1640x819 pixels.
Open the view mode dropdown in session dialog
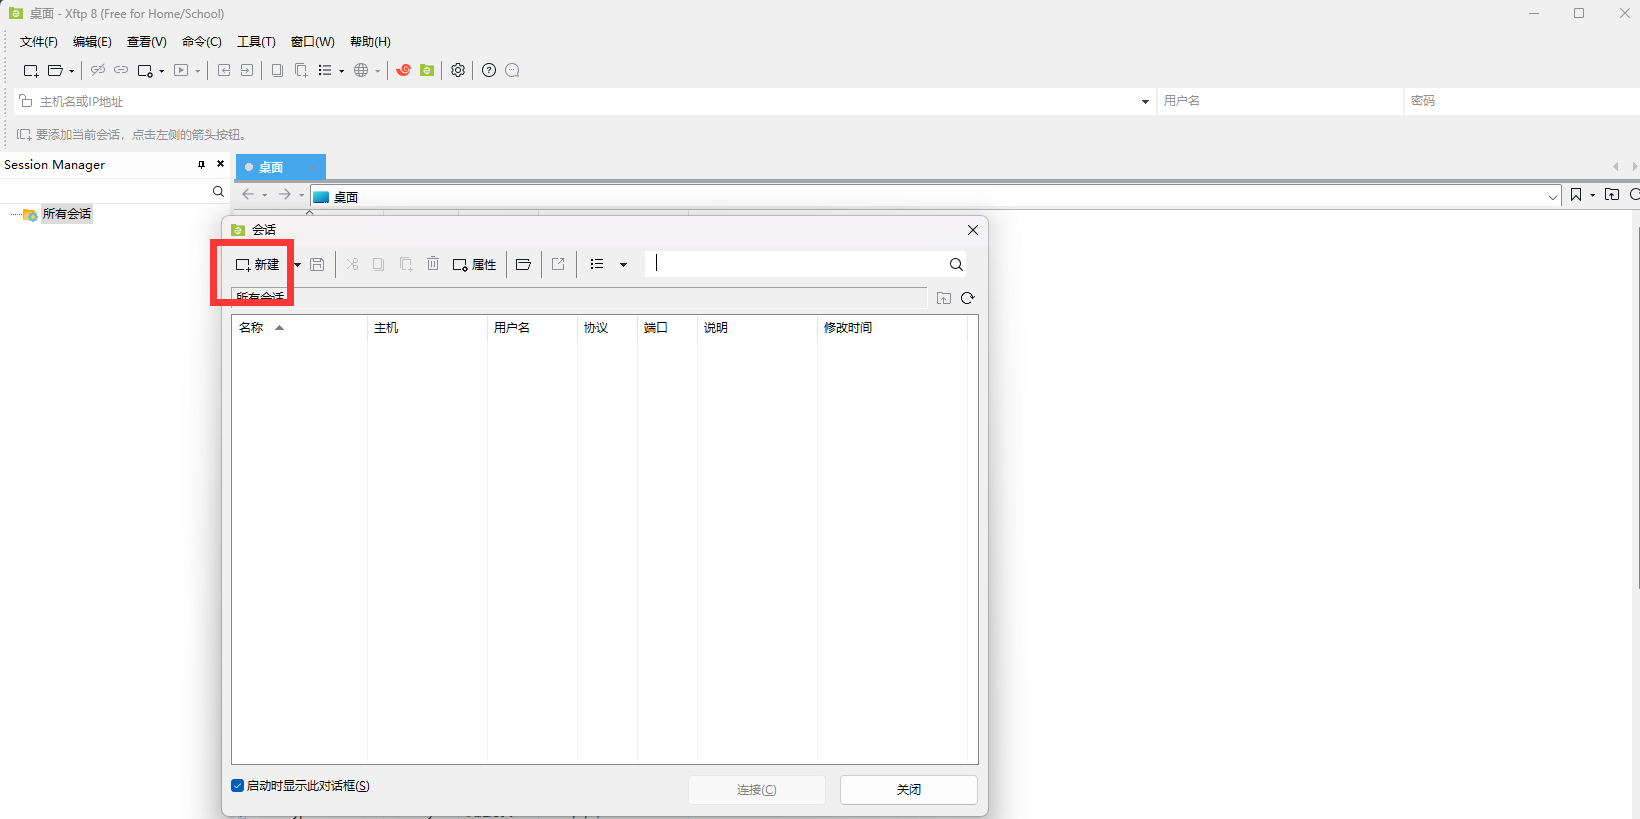(623, 265)
